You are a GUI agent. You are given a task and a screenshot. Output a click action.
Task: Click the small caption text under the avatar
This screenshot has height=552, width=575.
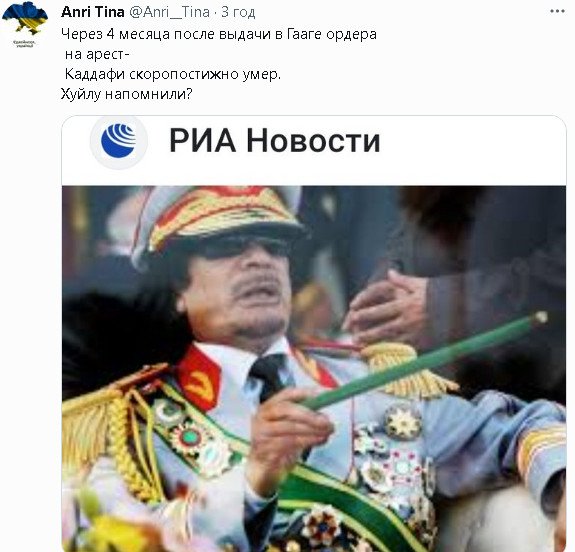25,44
